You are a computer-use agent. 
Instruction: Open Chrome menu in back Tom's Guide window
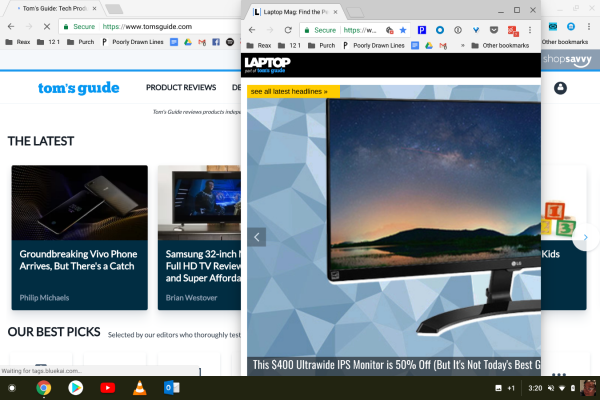click(589, 26)
